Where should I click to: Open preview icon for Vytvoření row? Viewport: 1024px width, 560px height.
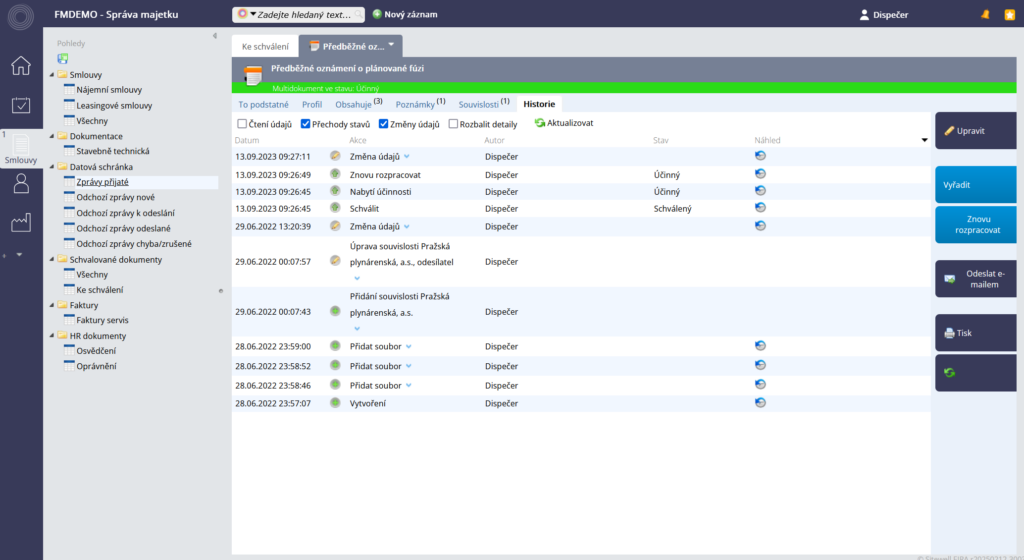tap(760, 403)
